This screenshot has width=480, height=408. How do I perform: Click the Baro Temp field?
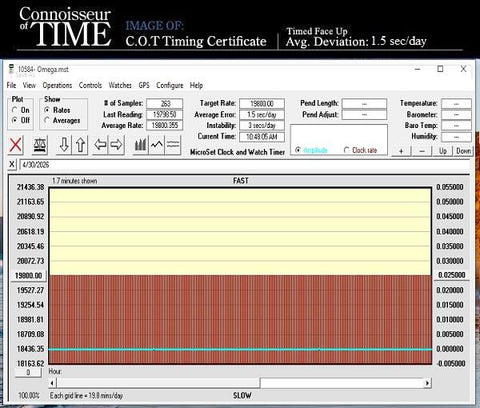tap(456, 126)
